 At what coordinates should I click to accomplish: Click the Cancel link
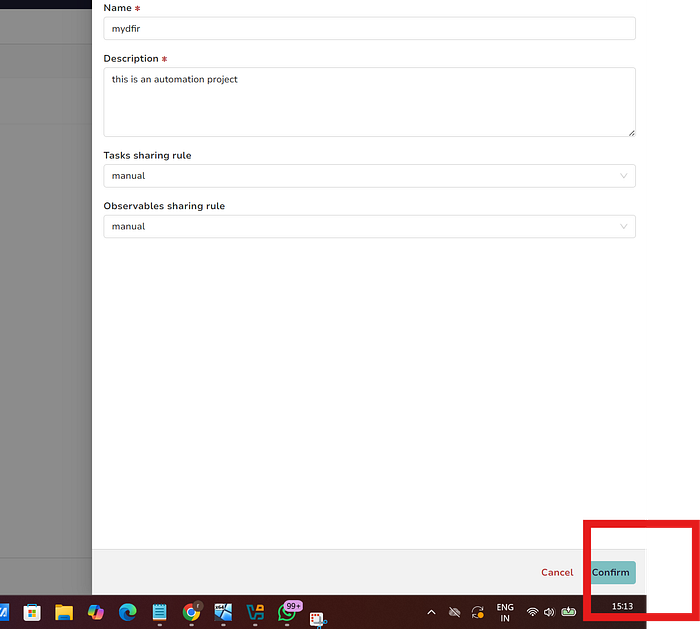(557, 572)
